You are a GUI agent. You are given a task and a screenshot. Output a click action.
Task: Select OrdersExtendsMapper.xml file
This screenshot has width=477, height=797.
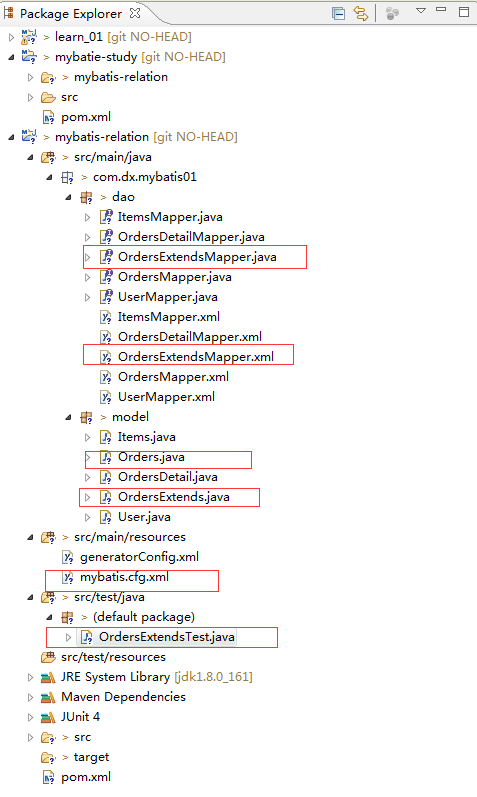click(x=196, y=357)
